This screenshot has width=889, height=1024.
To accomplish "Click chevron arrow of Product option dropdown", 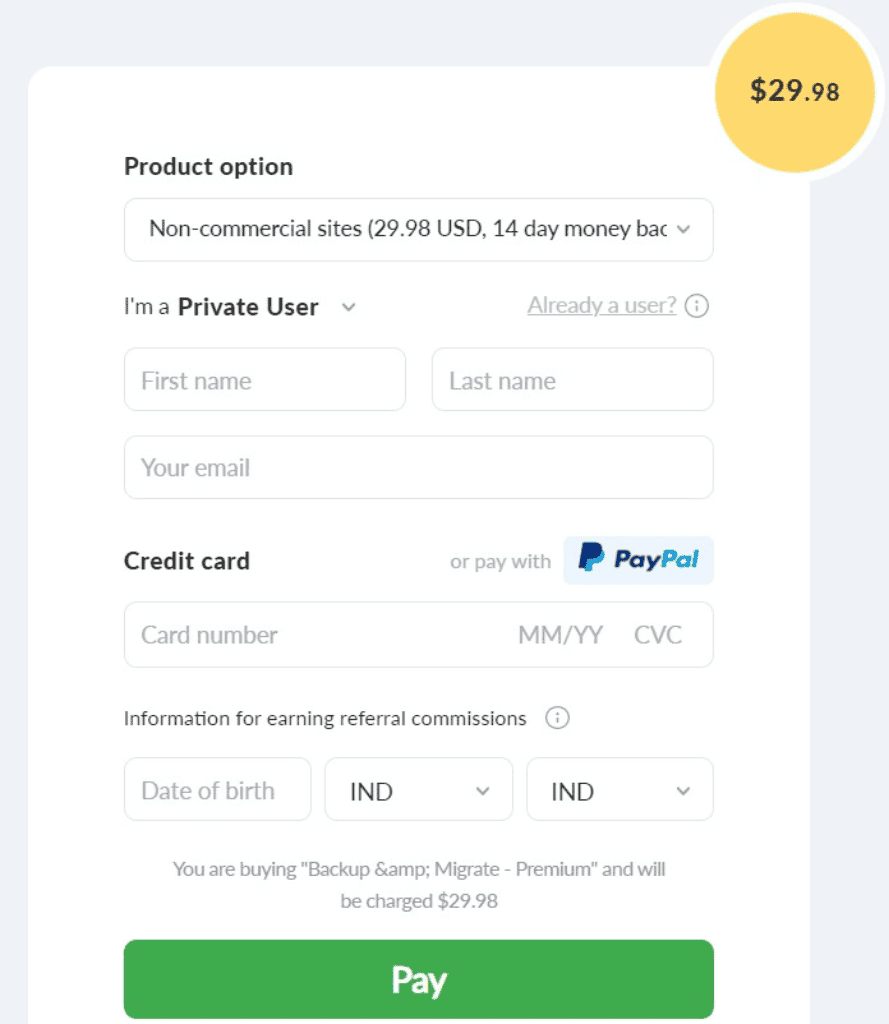I will tap(683, 229).
